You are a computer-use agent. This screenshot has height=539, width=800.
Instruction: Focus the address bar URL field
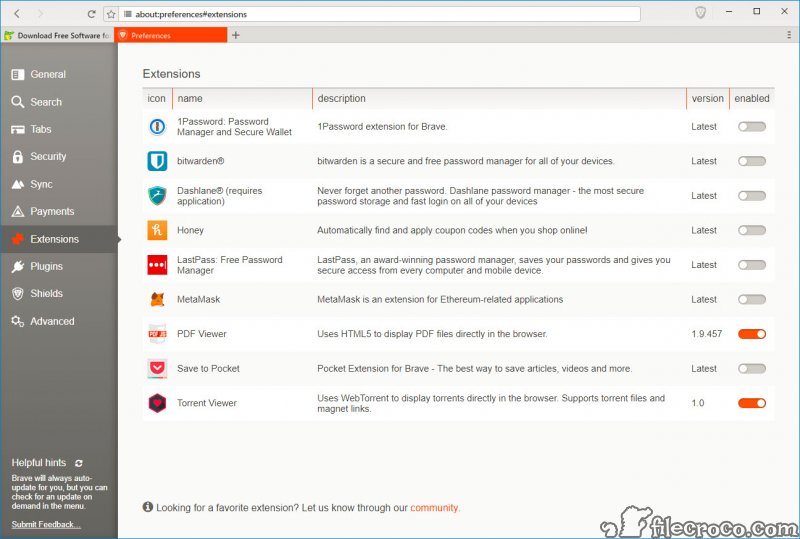coord(380,14)
